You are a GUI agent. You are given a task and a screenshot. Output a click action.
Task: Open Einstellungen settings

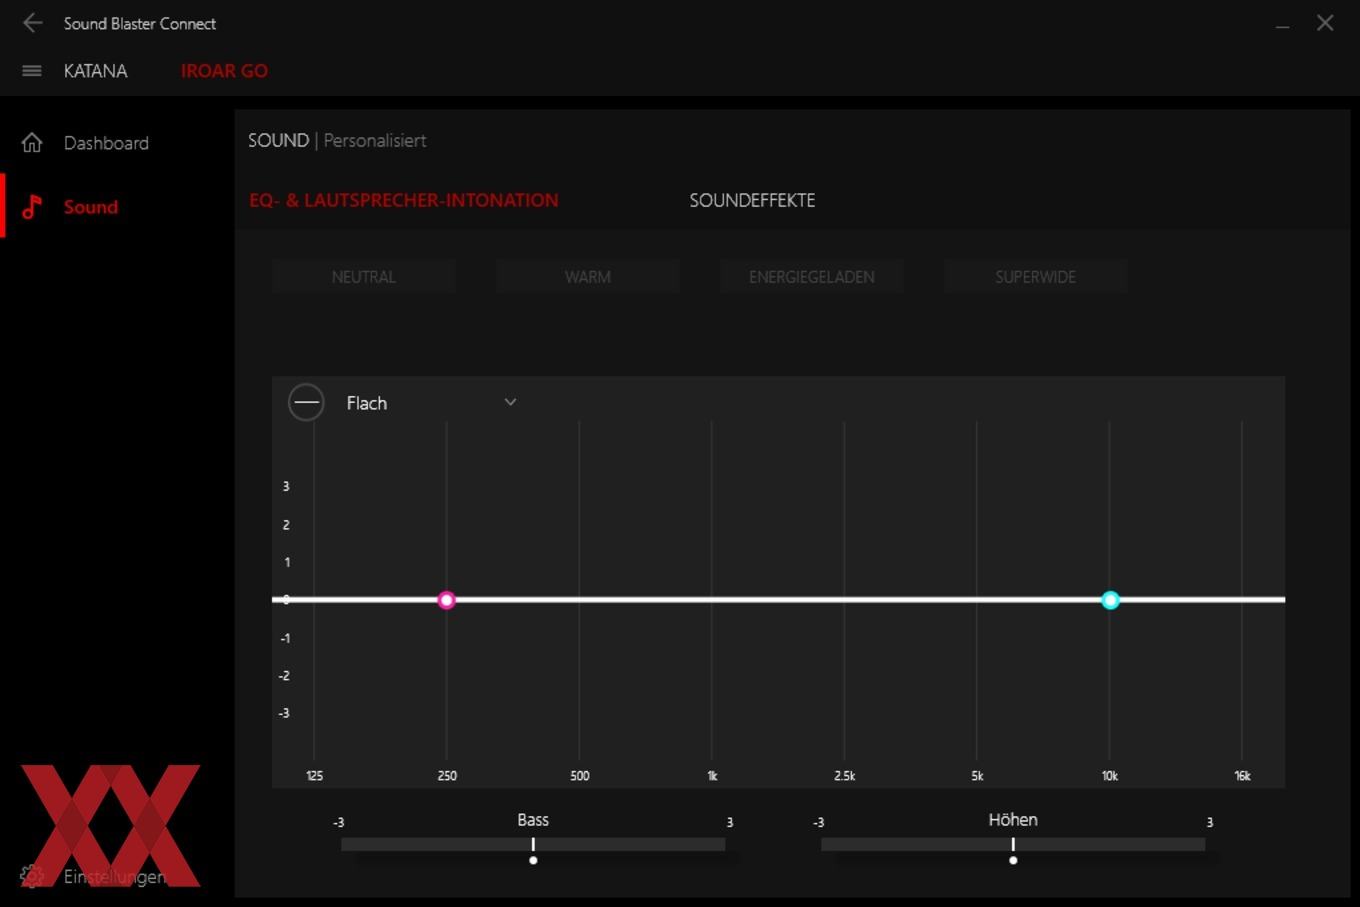tap(114, 876)
